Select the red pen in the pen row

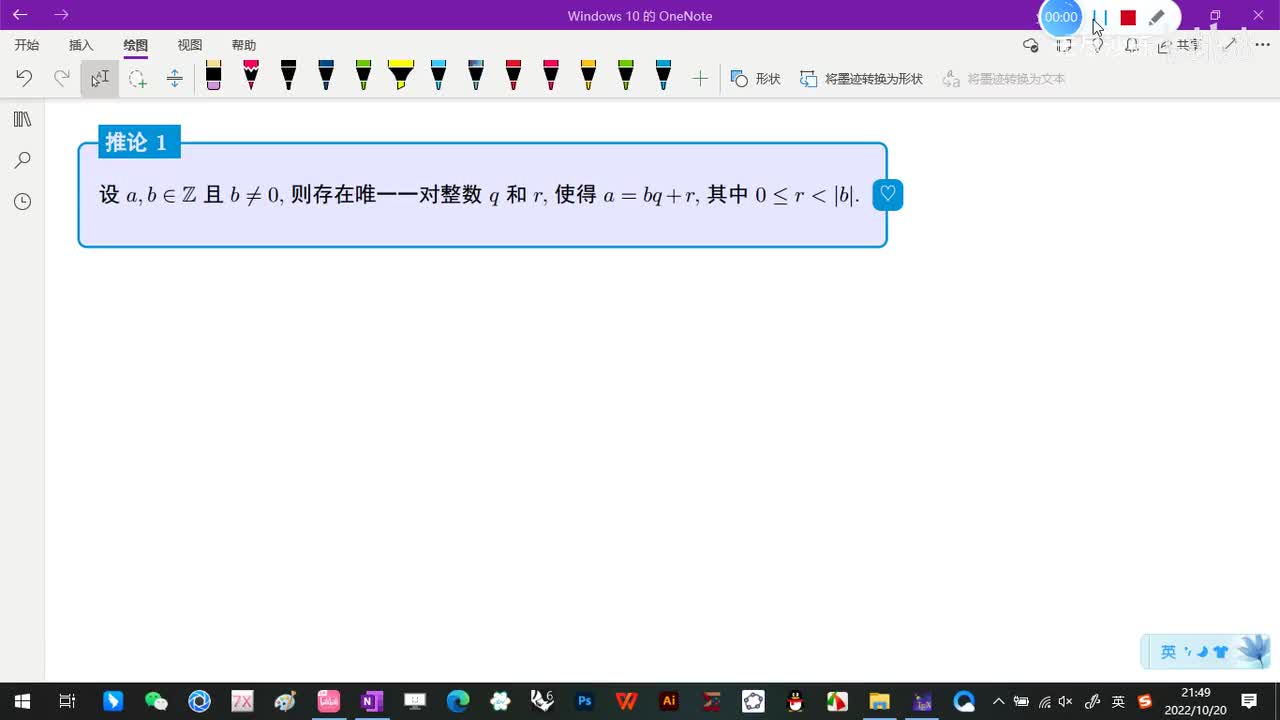click(513, 76)
